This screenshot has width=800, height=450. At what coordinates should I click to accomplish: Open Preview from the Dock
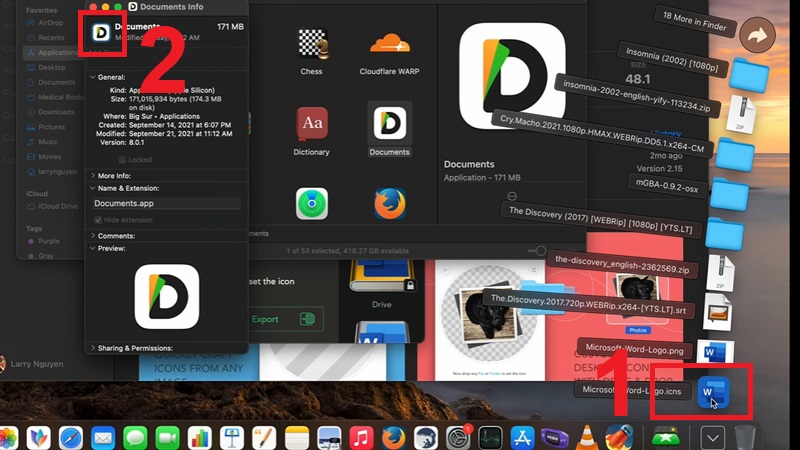pyautogui.click(x=329, y=438)
